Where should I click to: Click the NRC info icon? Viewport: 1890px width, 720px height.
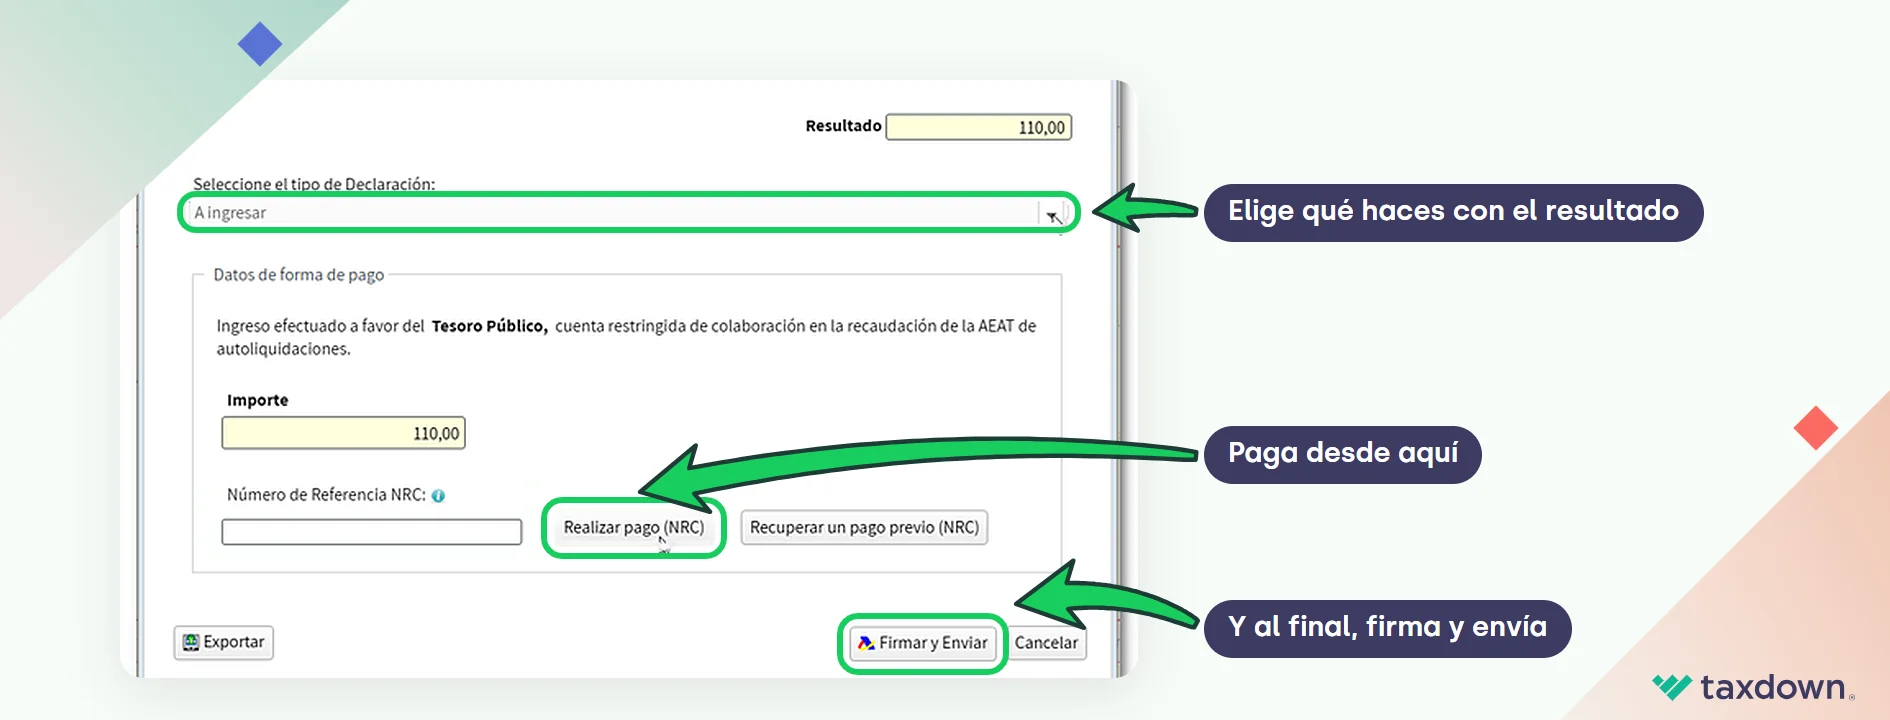pos(438,495)
